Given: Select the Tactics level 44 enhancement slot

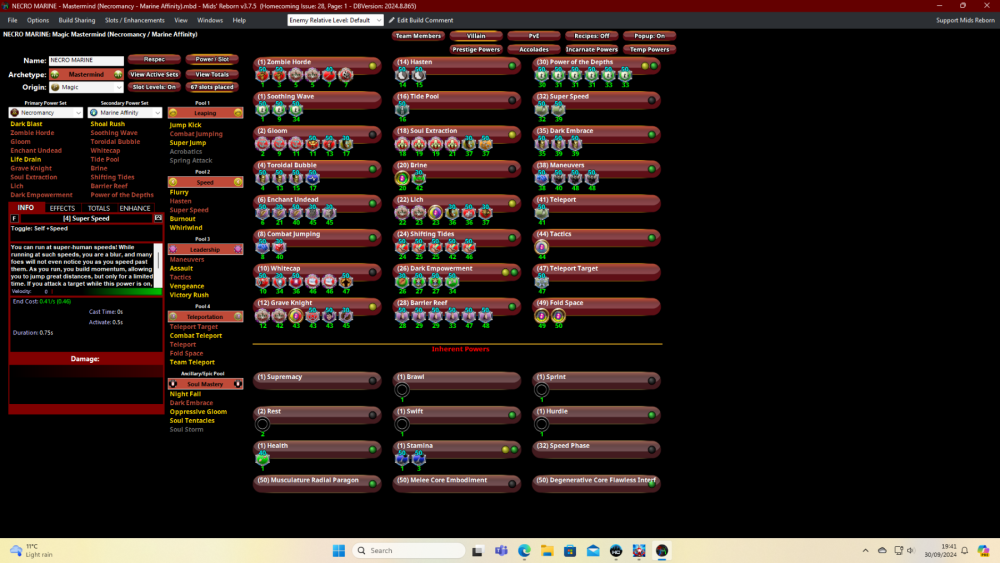Looking at the screenshot, I should tap(541, 248).
